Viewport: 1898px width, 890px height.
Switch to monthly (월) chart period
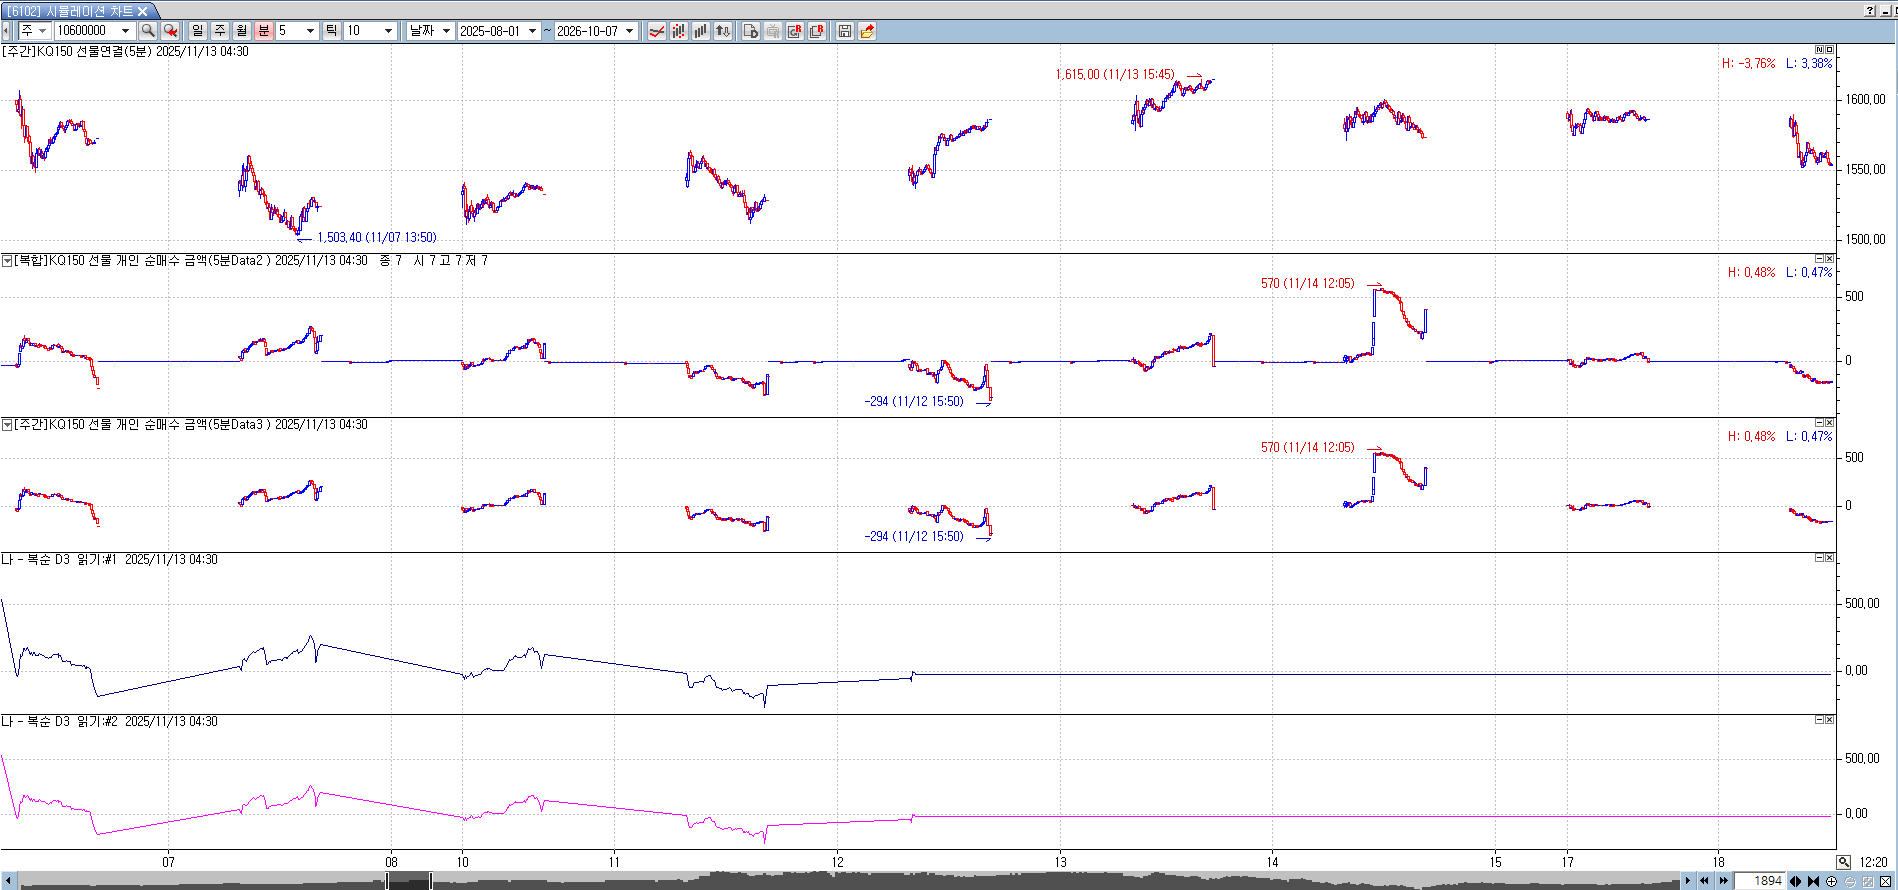[x=242, y=31]
